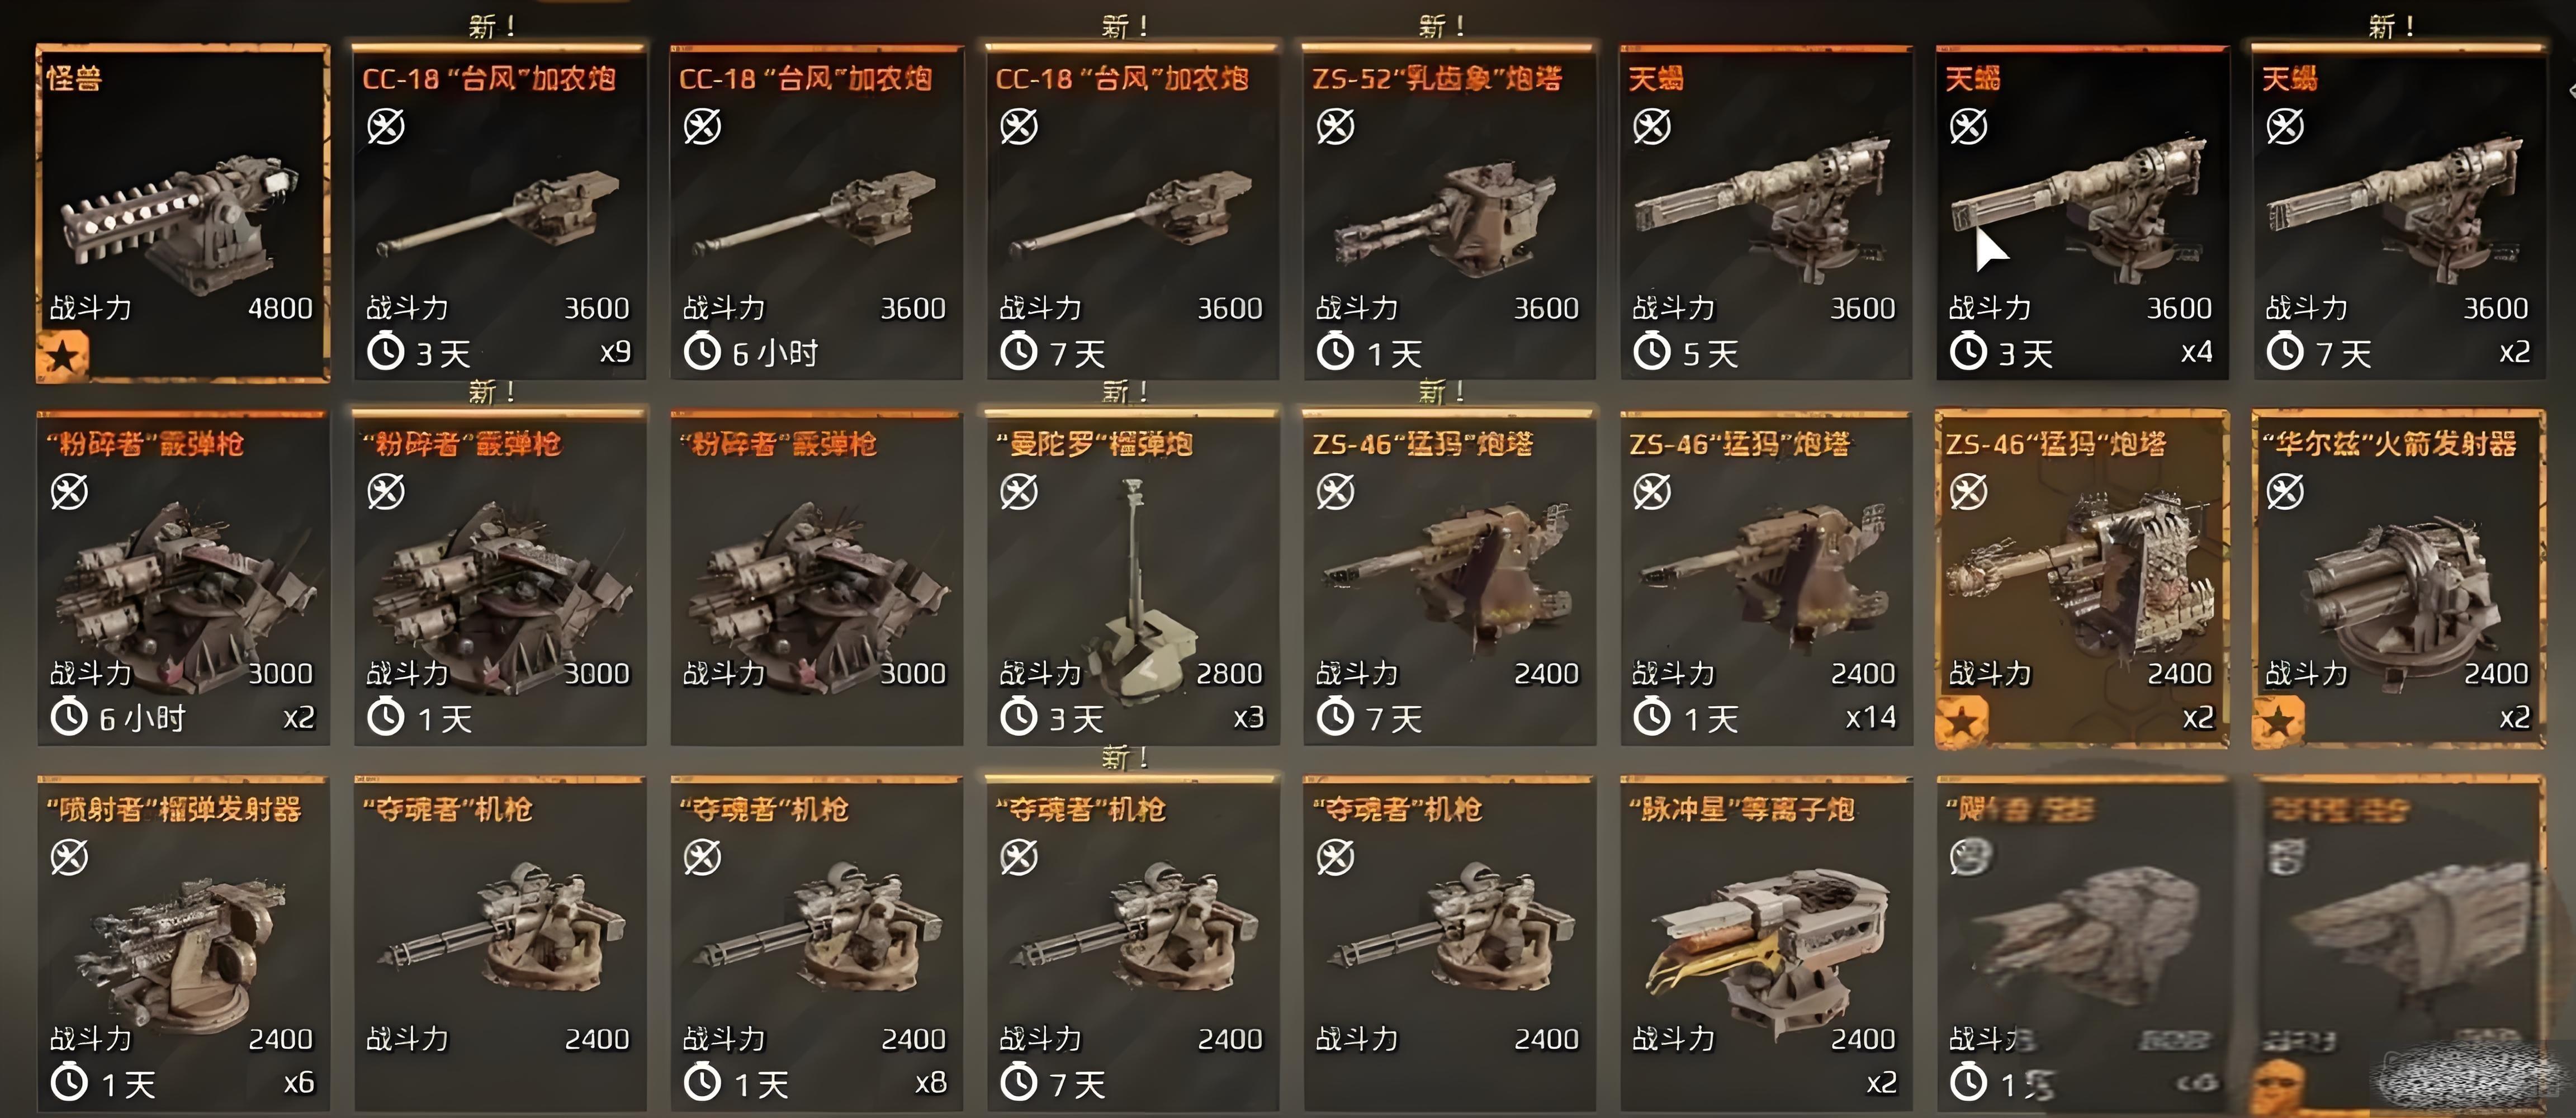
Task: Click the clock icon on the 5天 天蝎 card
Action: point(1652,352)
